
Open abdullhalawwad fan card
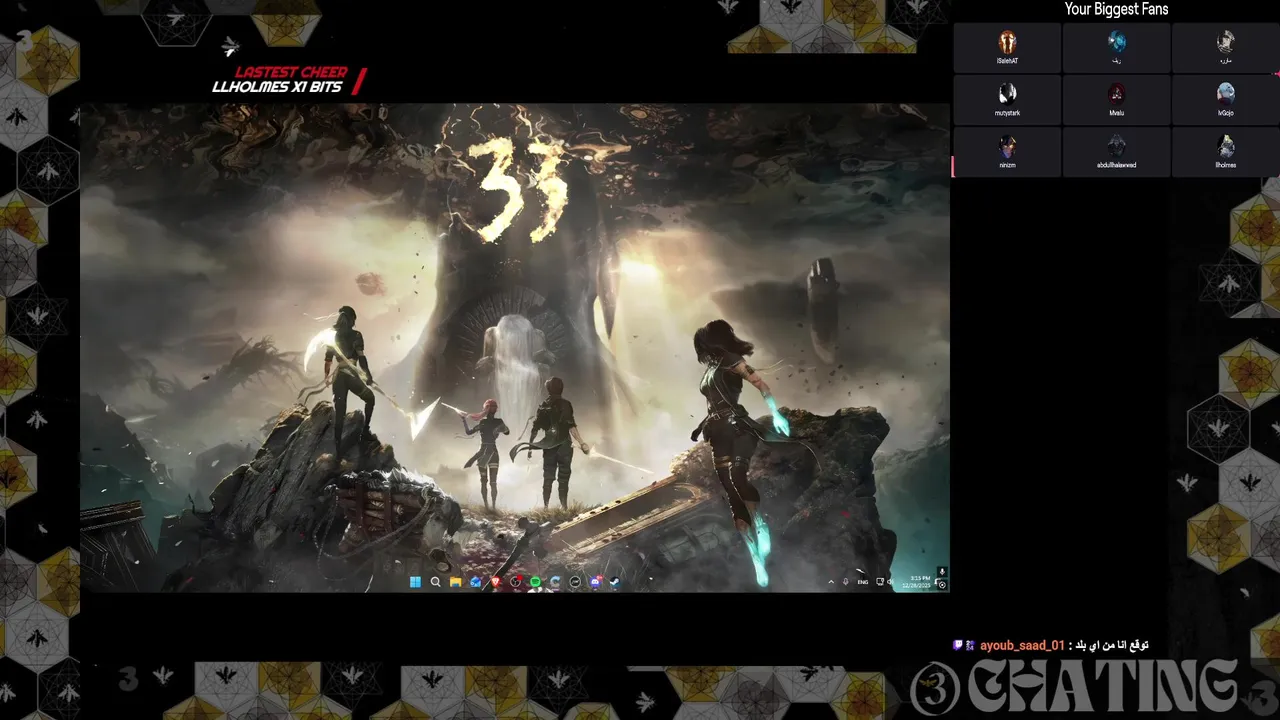pyautogui.click(x=1116, y=151)
